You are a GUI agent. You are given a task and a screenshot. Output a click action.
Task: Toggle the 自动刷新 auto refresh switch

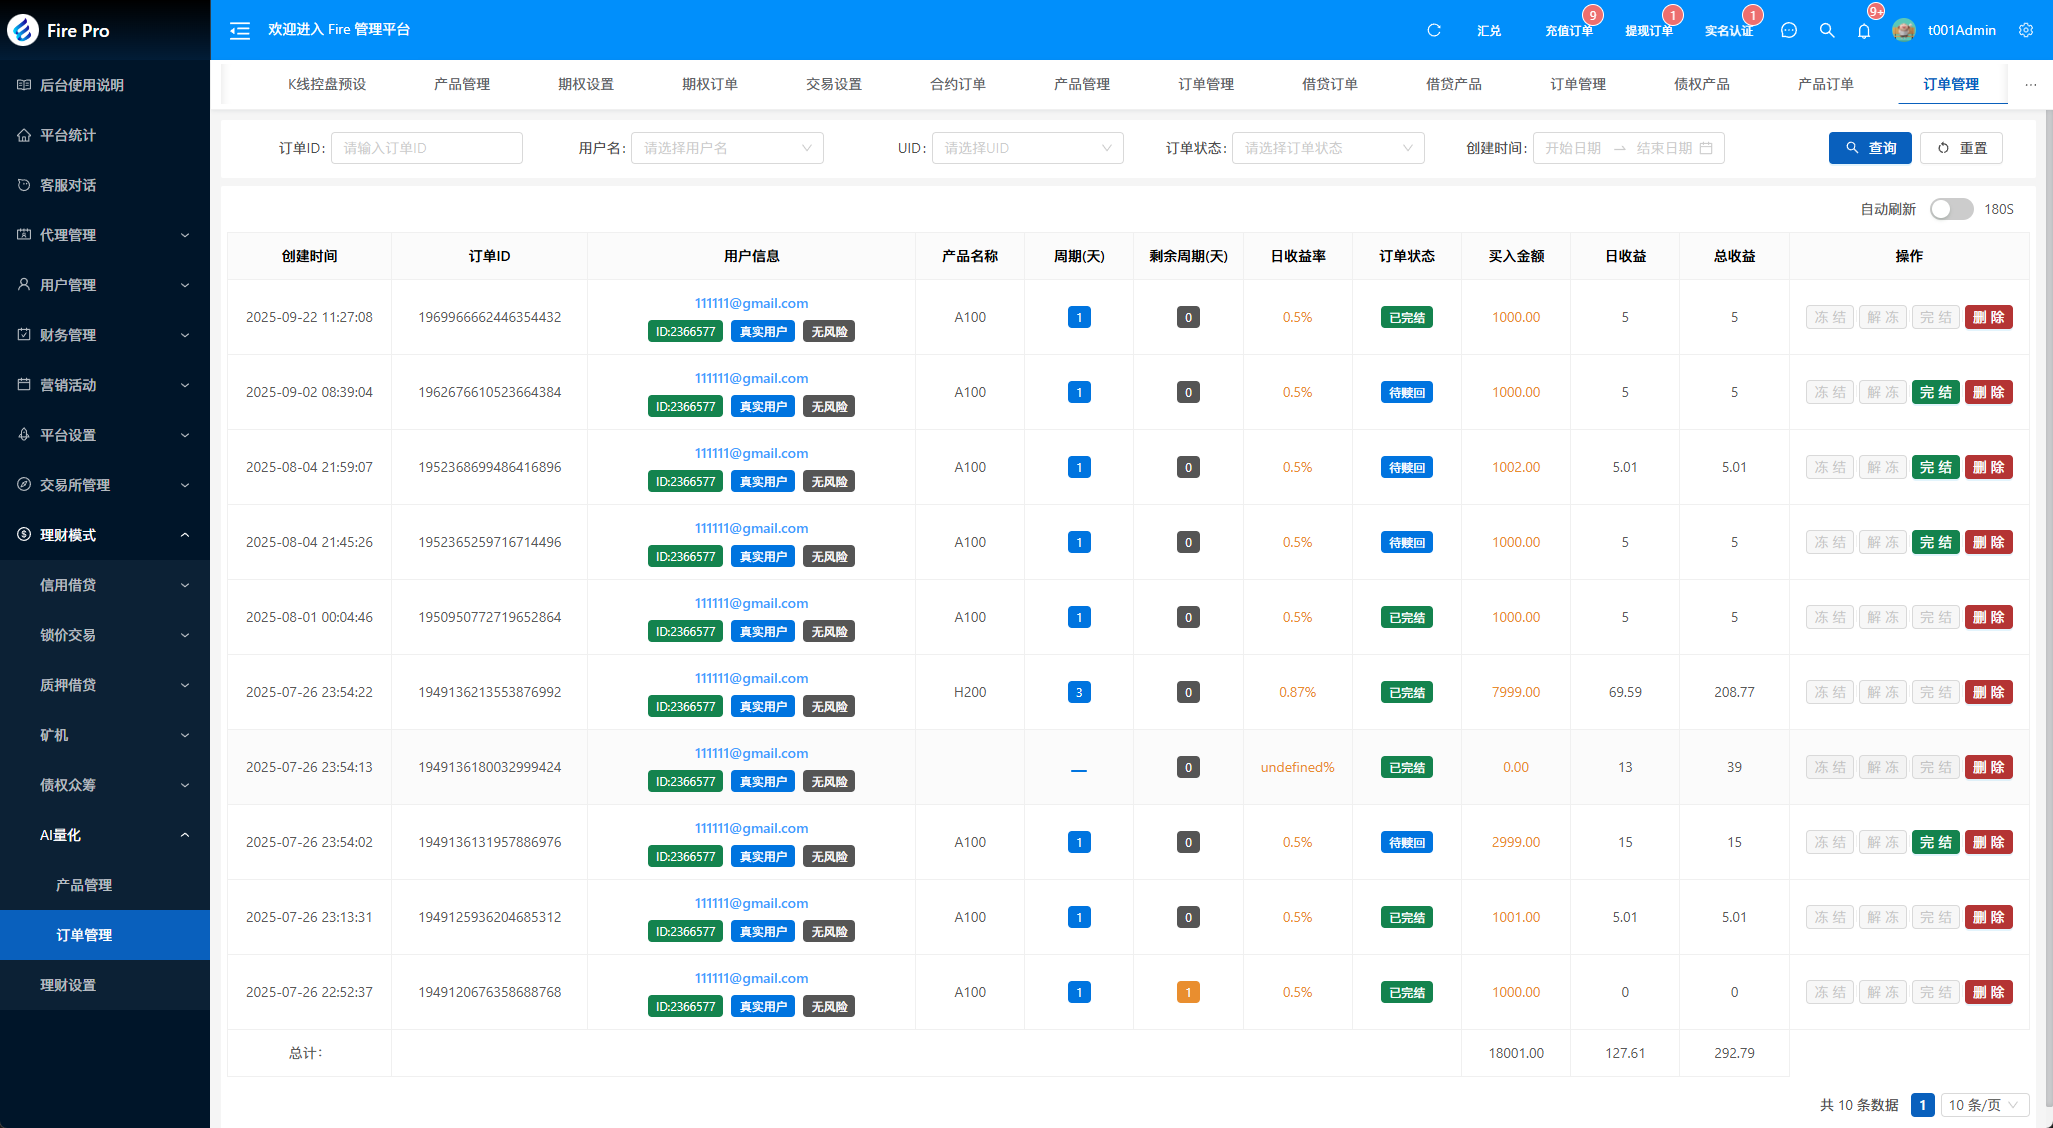click(1950, 209)
